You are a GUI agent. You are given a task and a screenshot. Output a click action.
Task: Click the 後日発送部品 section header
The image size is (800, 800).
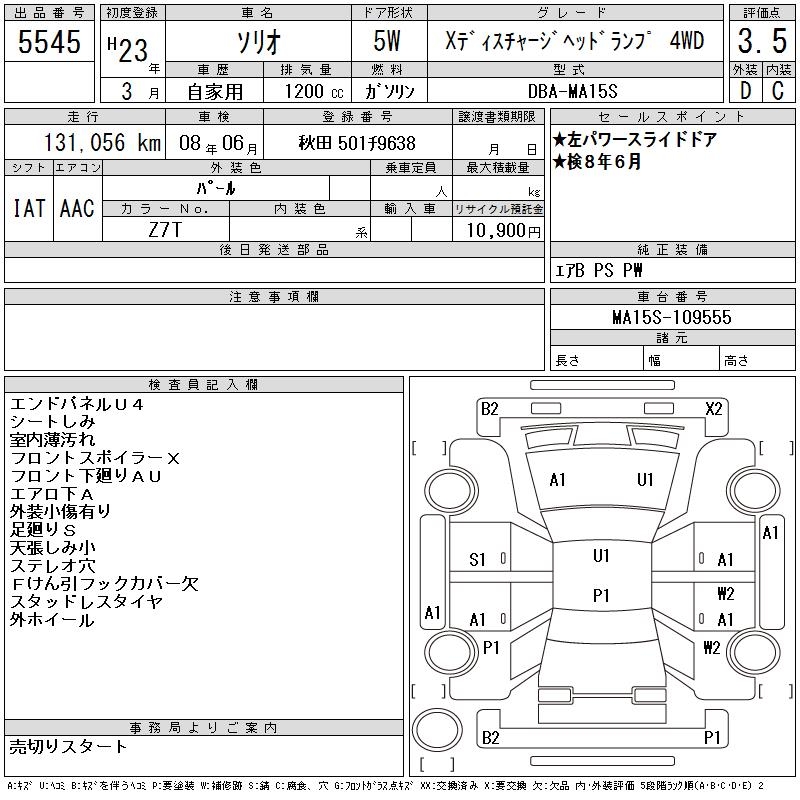[274, 249]
